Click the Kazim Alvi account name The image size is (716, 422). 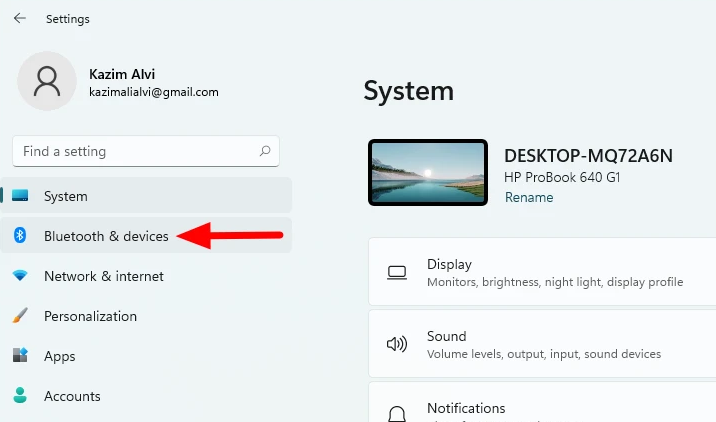point(122,74)
